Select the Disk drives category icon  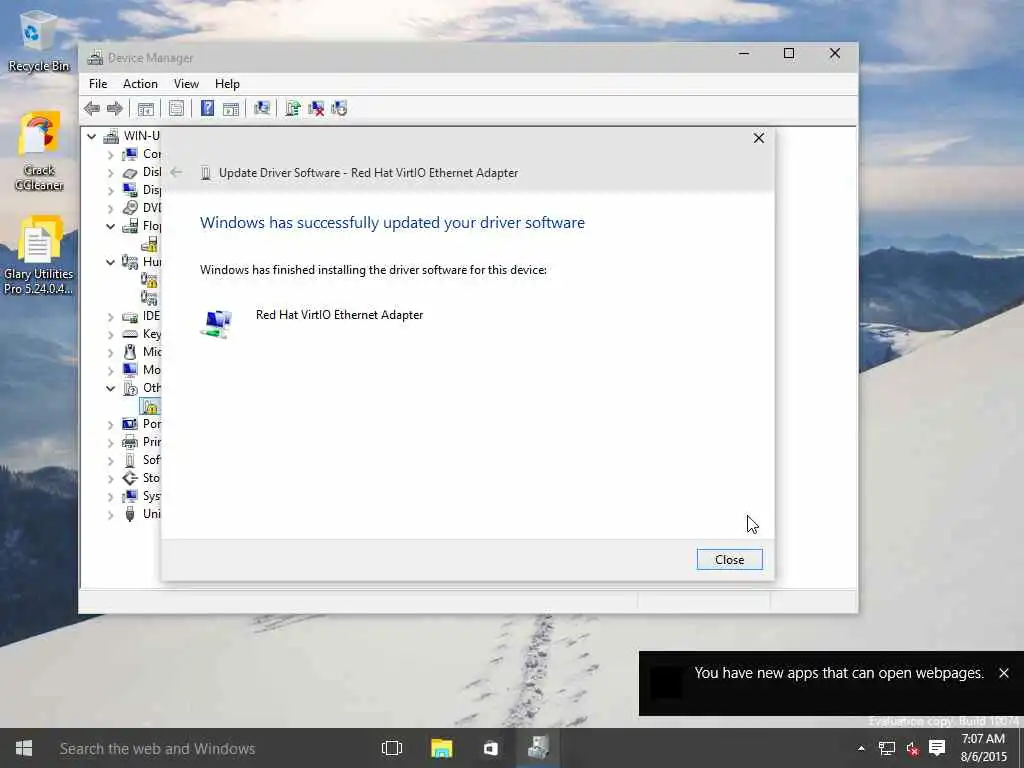tap(130, 172)
